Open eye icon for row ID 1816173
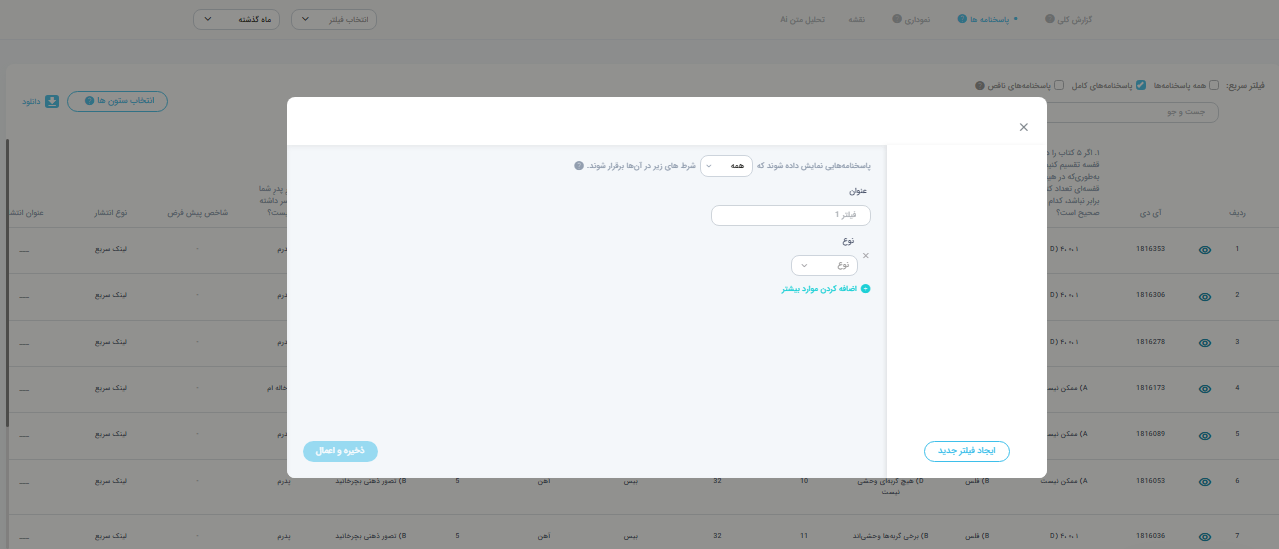The width and height of the screenshot is (1279, 549). [x=1205, y=388]
